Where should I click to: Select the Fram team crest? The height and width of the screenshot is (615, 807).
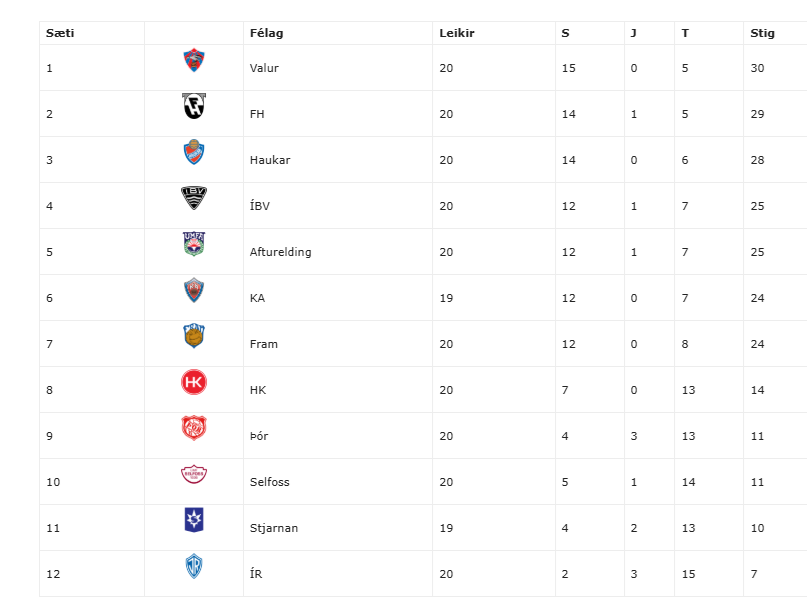pos(193,337)
